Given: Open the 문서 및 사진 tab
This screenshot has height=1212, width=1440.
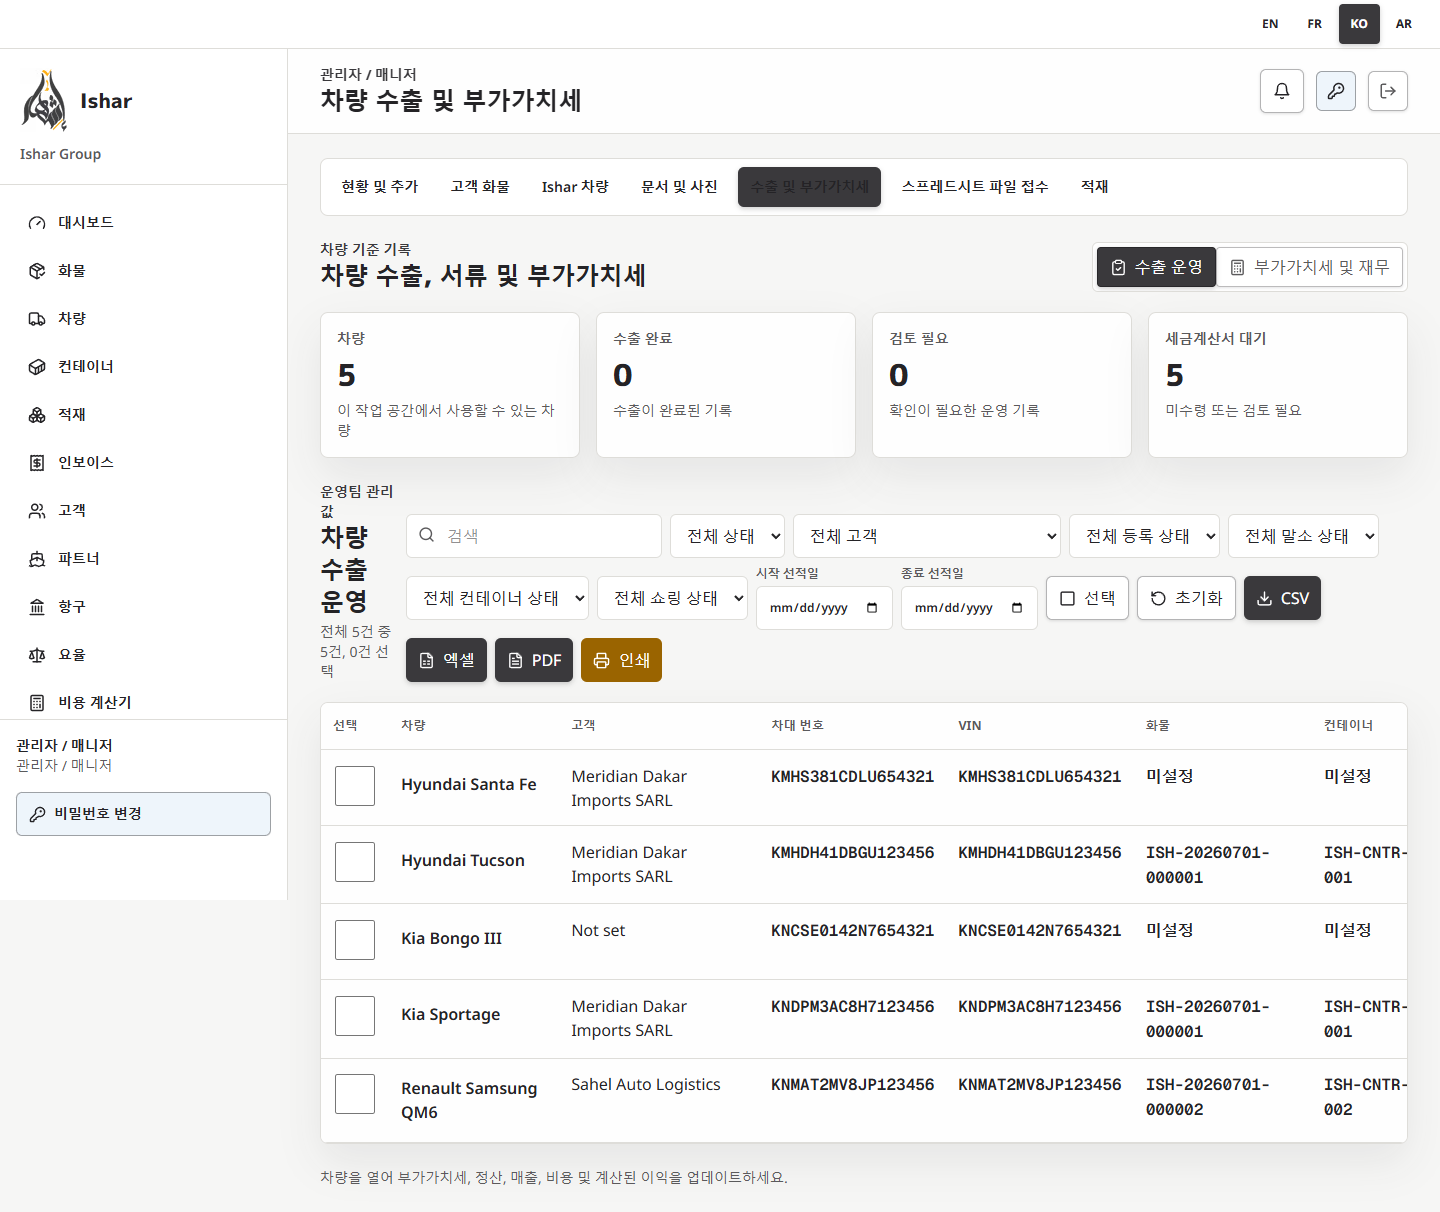Looking at the screenshot, I should pos(680,187).
